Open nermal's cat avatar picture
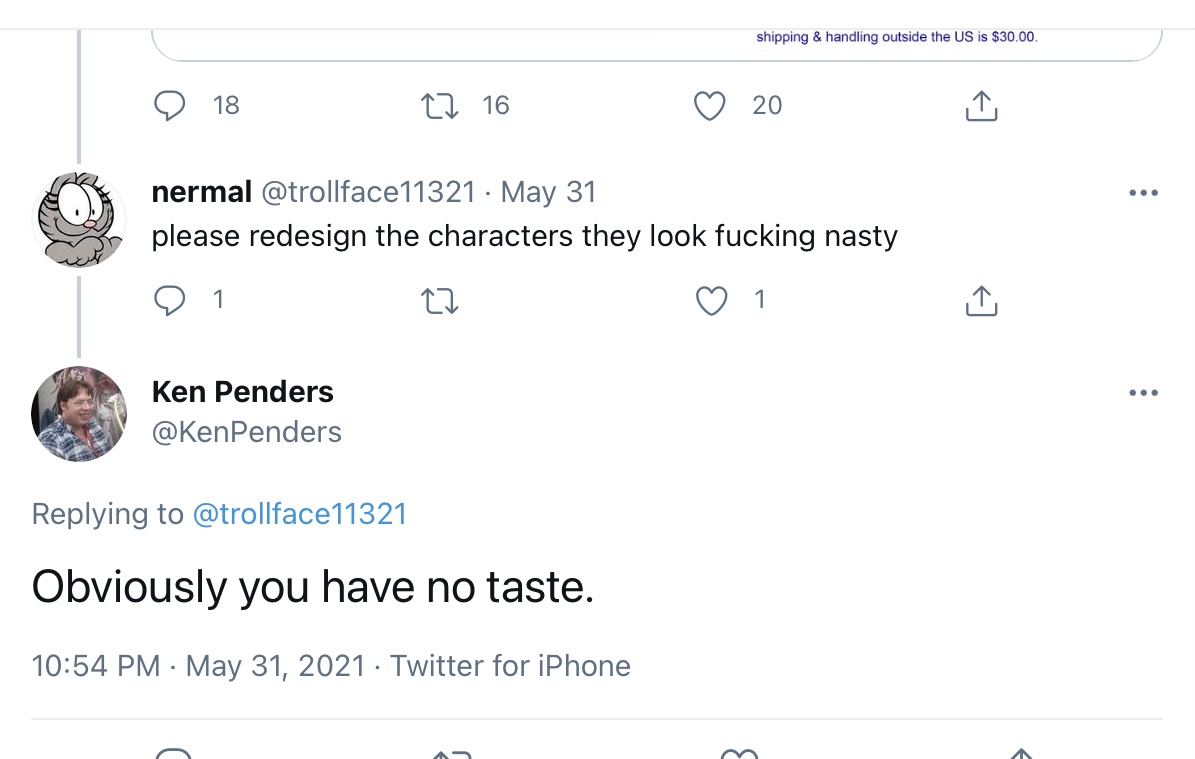The image size is (1195, 759). coord(79,219)
